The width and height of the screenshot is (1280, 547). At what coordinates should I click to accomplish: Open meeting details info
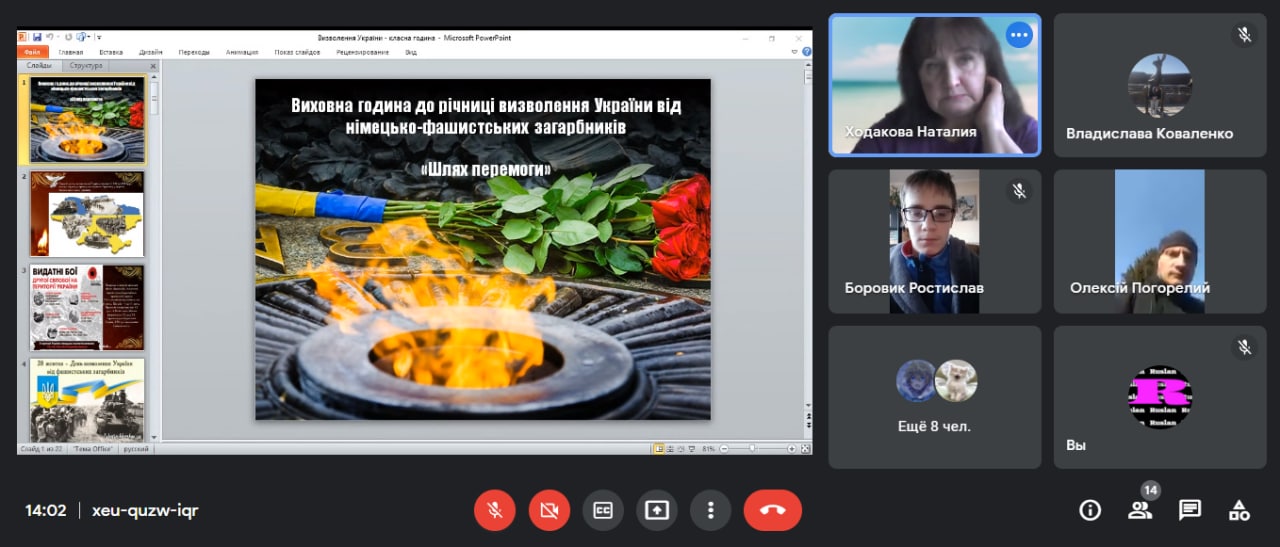click(1089, 510)
